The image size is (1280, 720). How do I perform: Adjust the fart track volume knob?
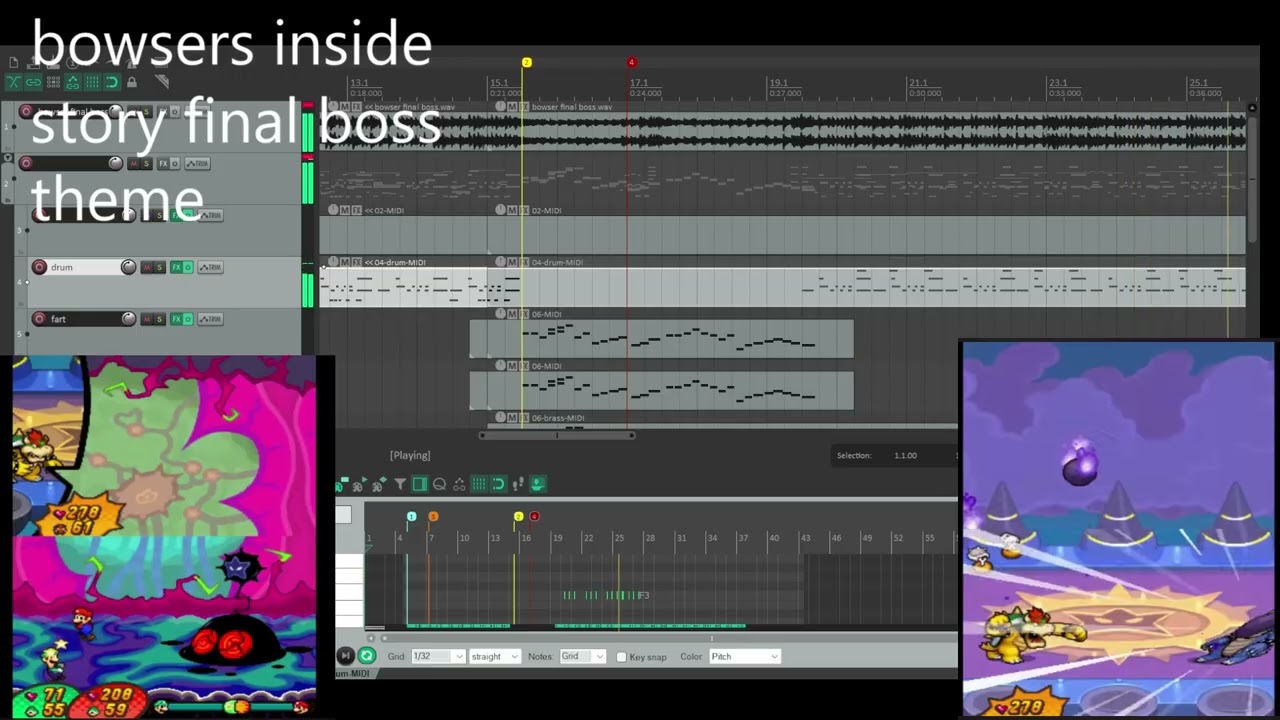[128, 319]
